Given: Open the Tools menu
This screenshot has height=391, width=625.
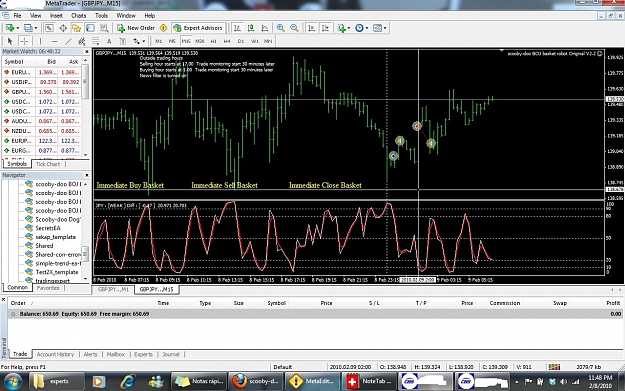Looking at the screenshot, I should point(101,16).
